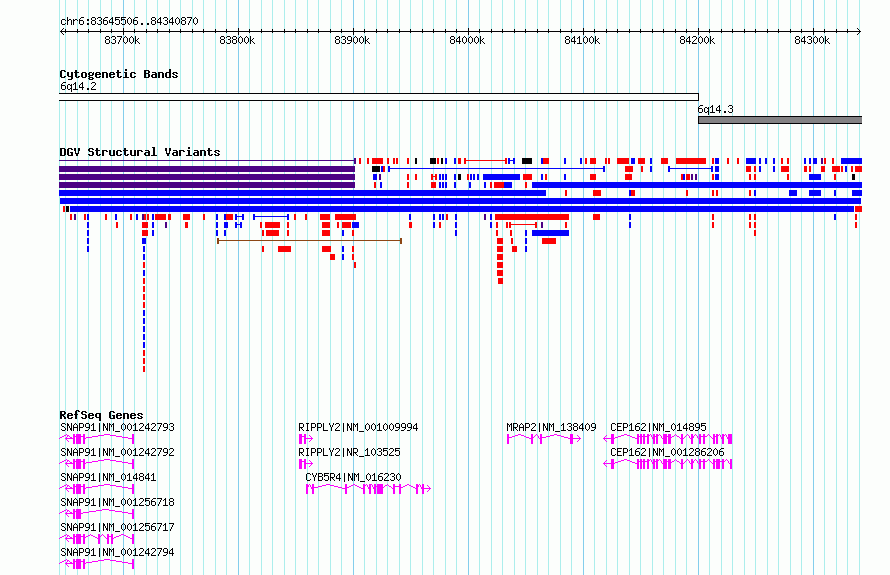
Task: Click the tall dashed blue-red variant column
Action: coord(144,307)
